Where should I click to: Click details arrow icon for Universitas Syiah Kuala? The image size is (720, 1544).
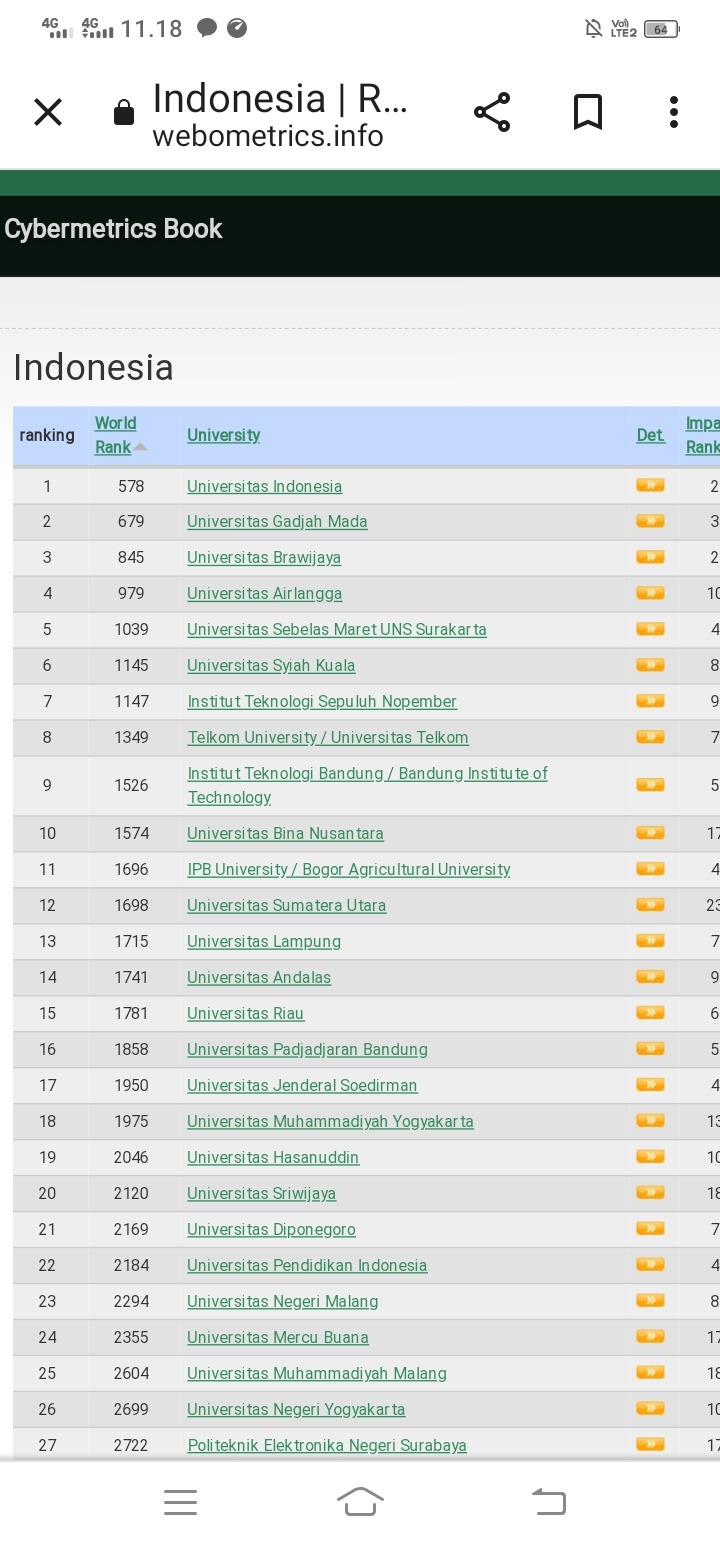650,664
